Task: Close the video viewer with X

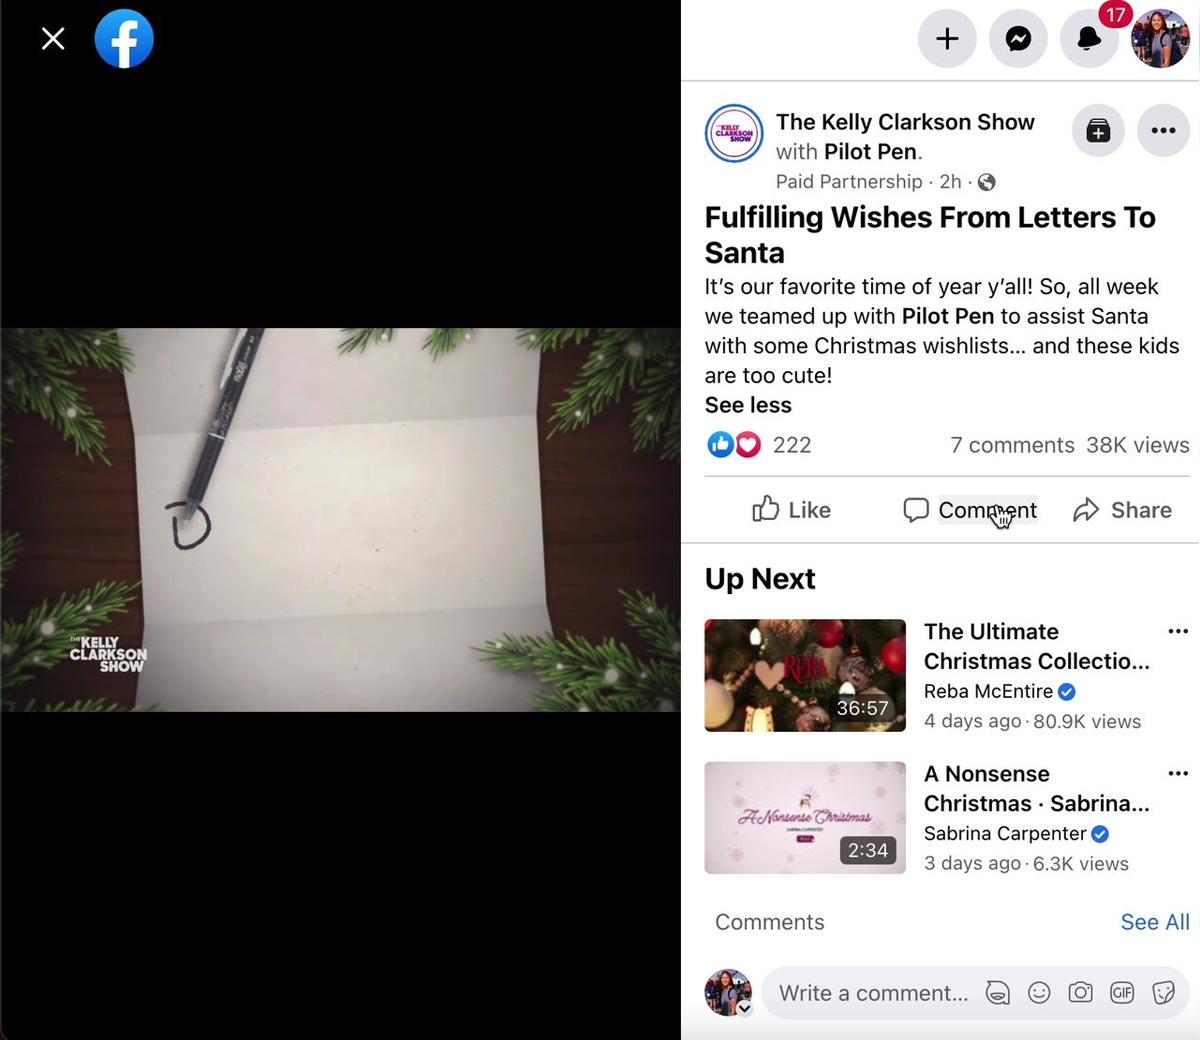Action: tap(53, 39)
